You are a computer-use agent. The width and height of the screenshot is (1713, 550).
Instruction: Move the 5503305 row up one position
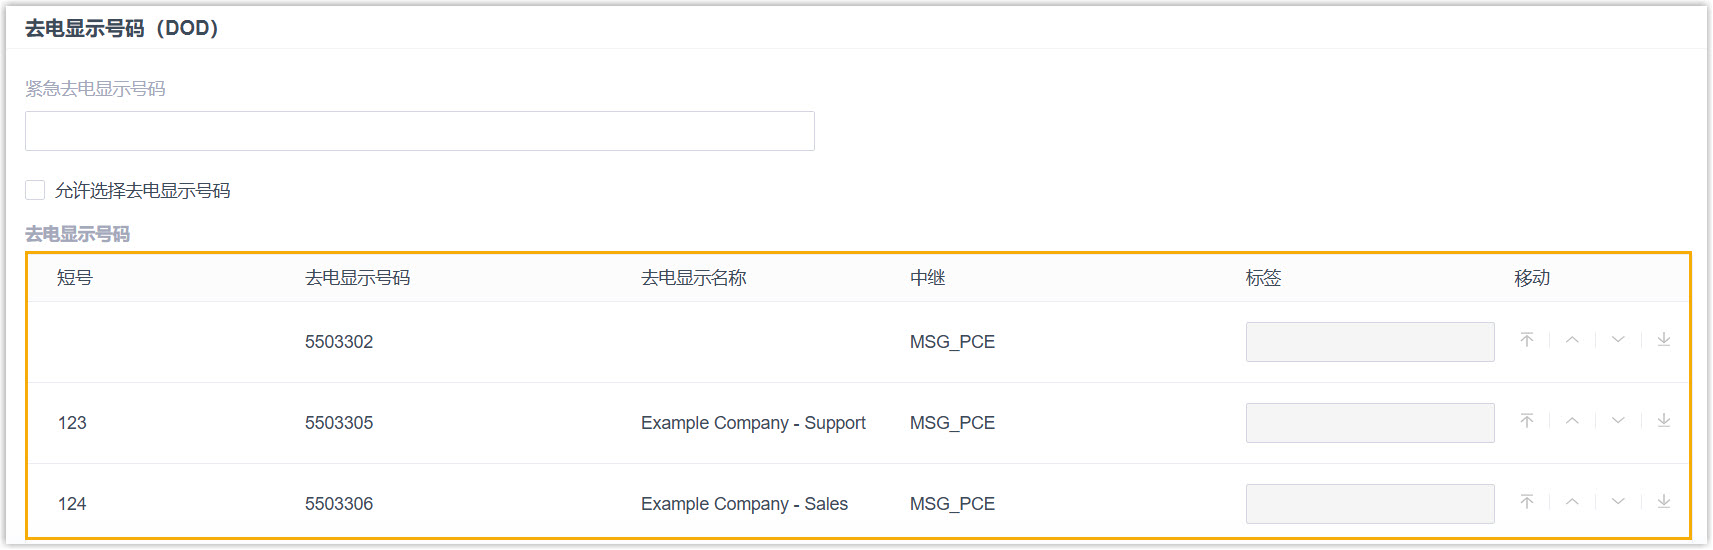(x=1572, y=421)
